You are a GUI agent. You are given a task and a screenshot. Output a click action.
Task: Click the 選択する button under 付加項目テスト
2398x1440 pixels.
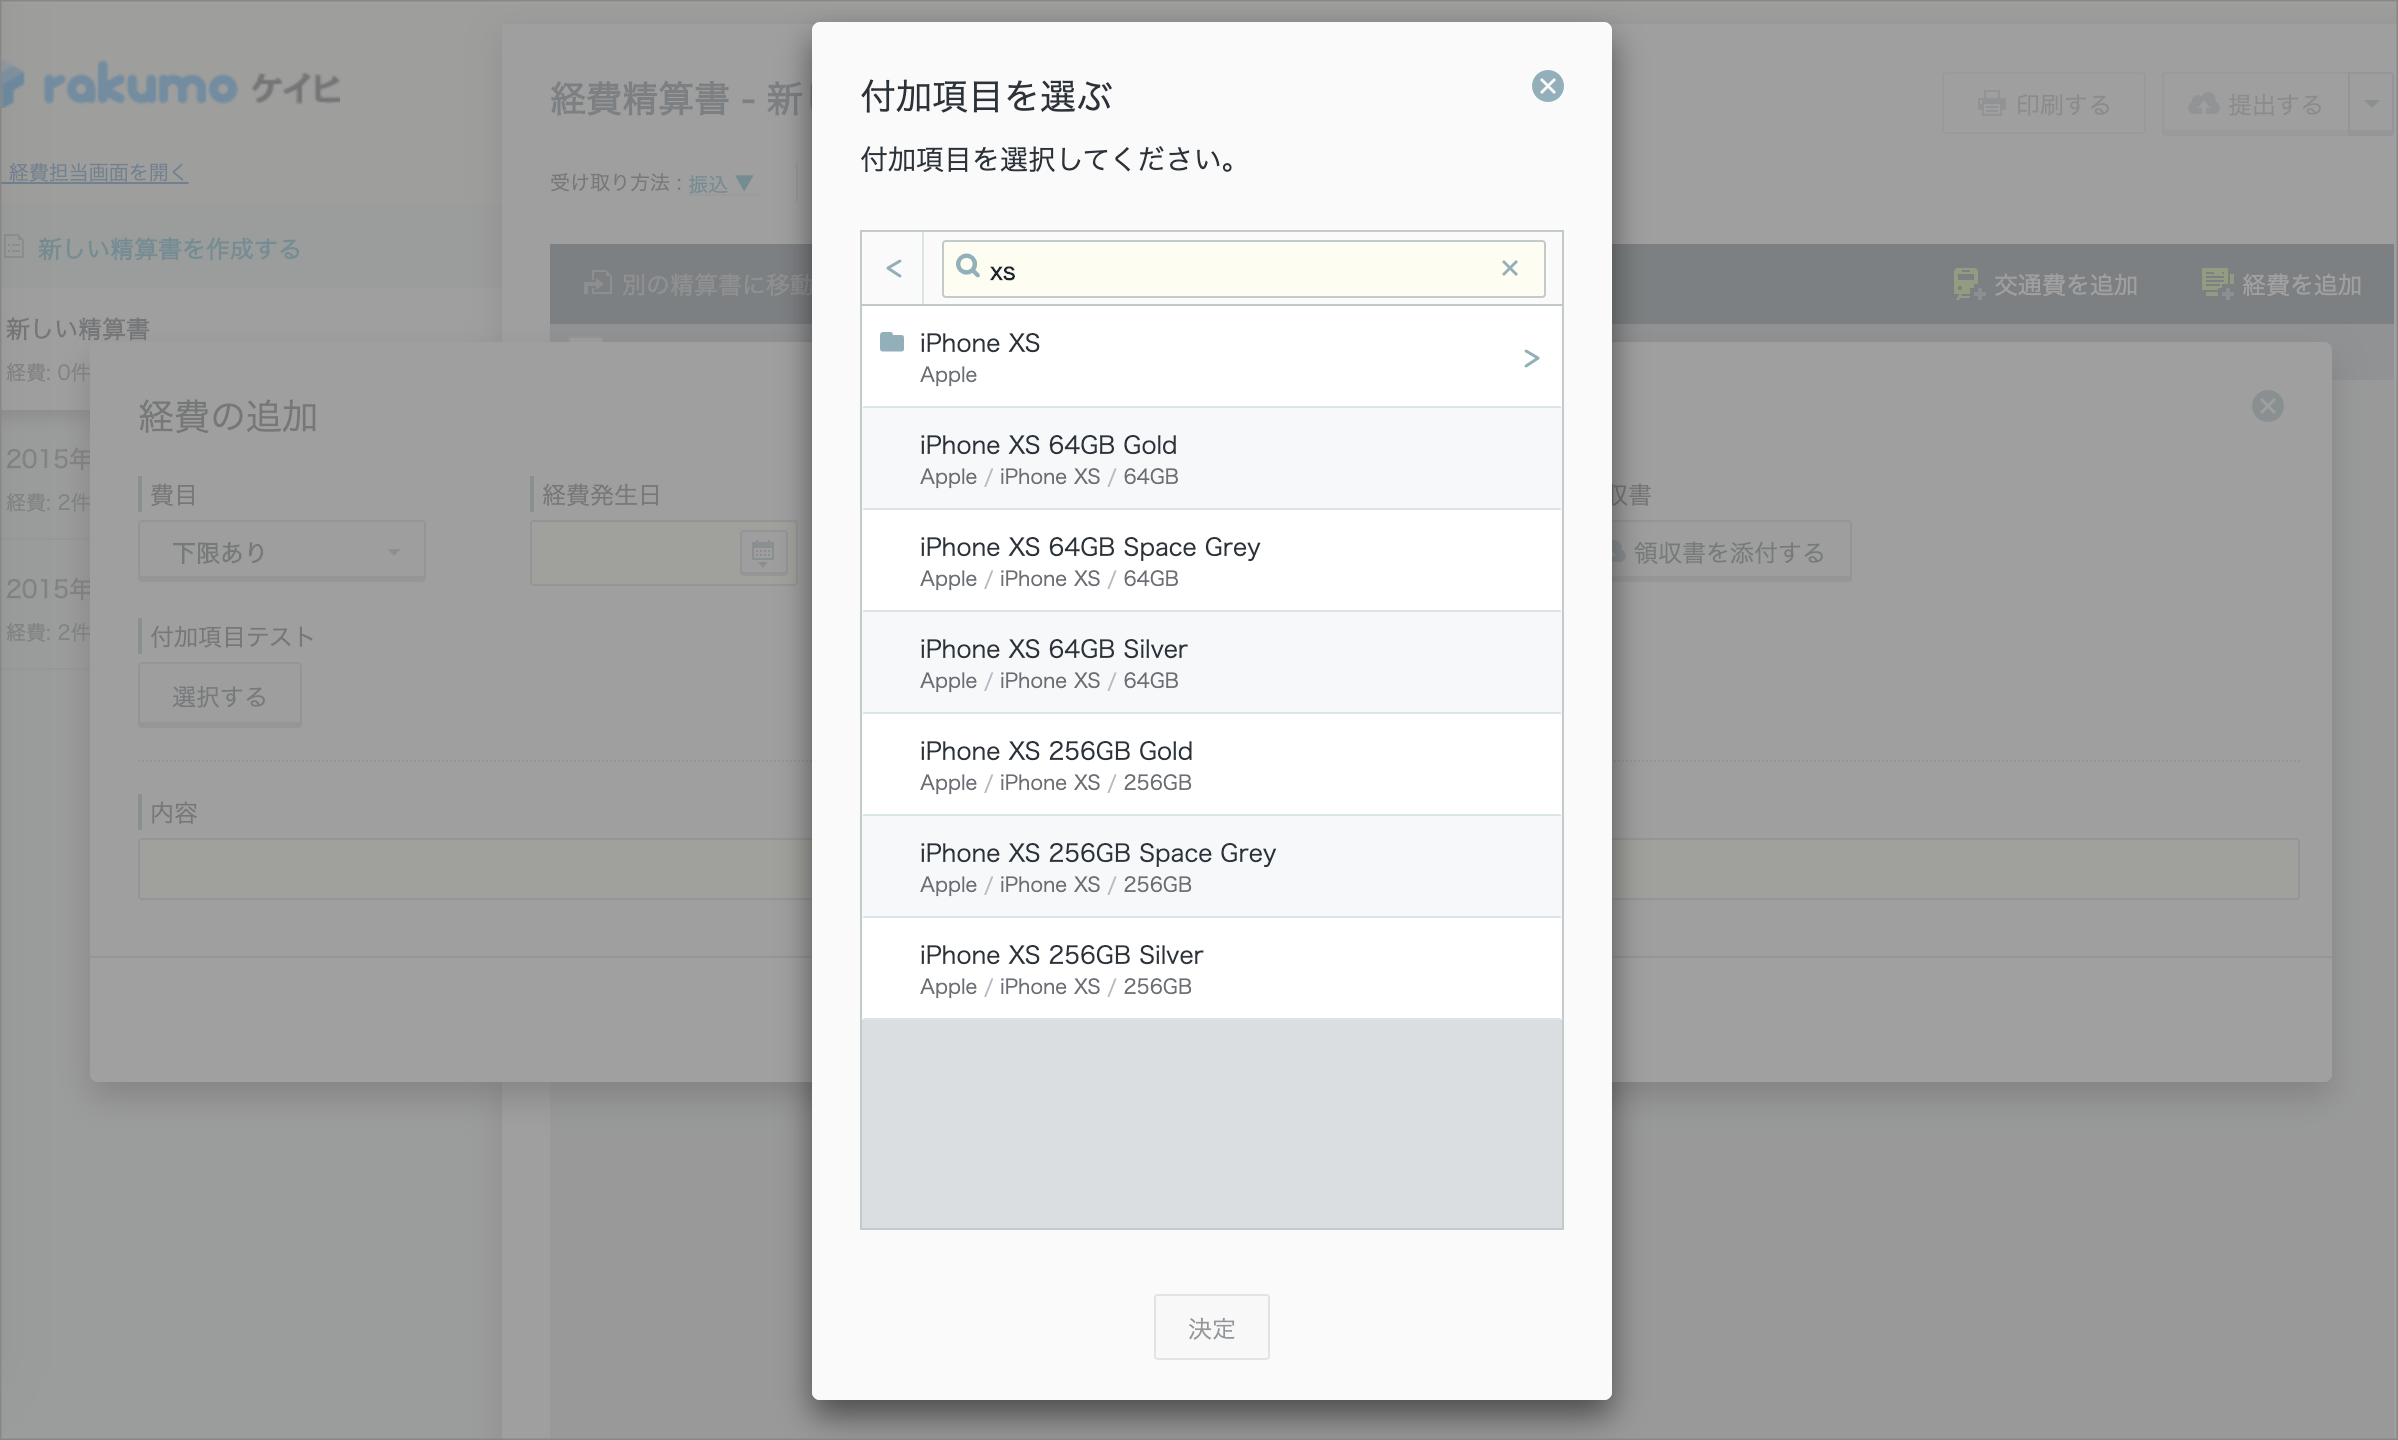pyautogui.click(x=220, y=696)
